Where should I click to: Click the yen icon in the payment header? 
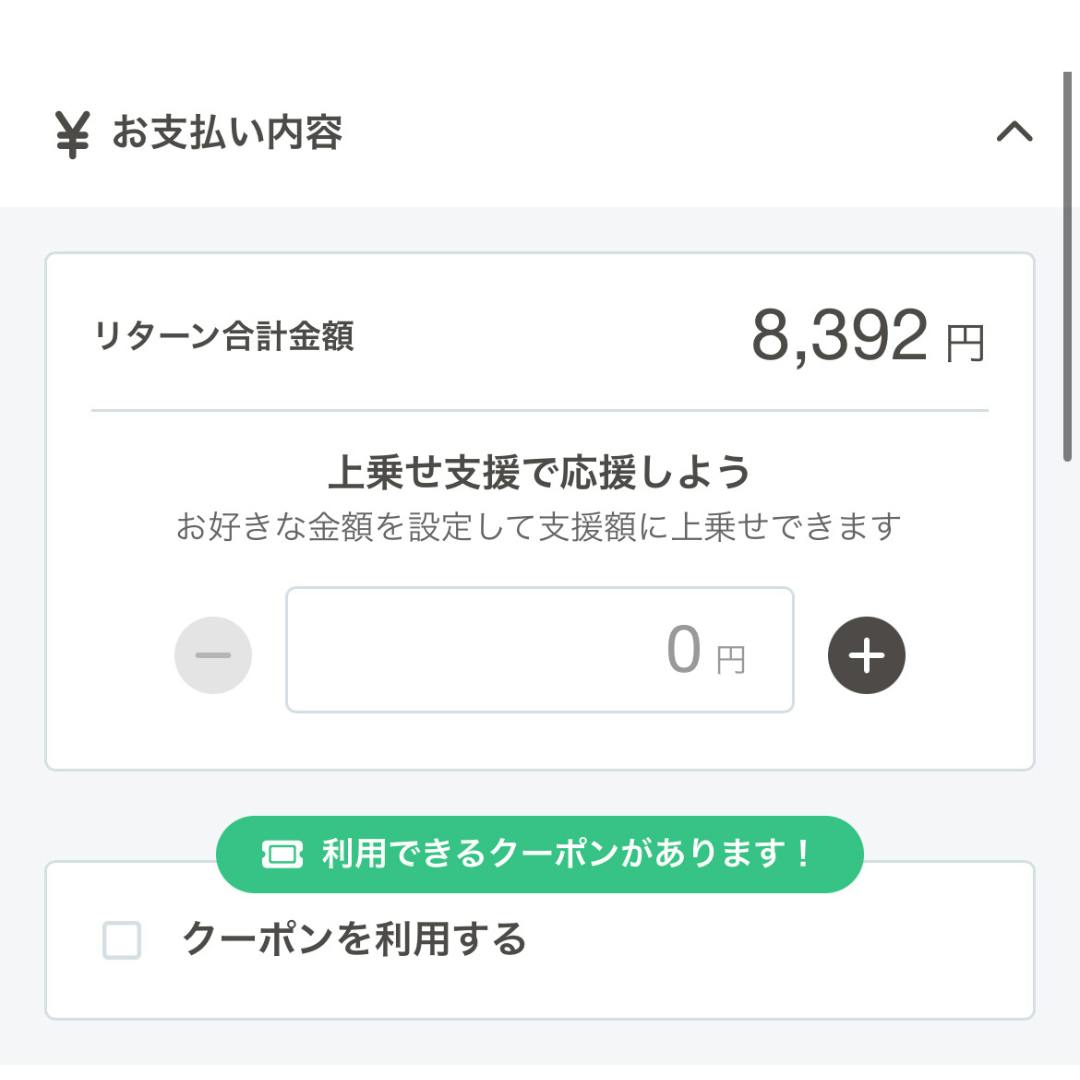coord(72,134)
